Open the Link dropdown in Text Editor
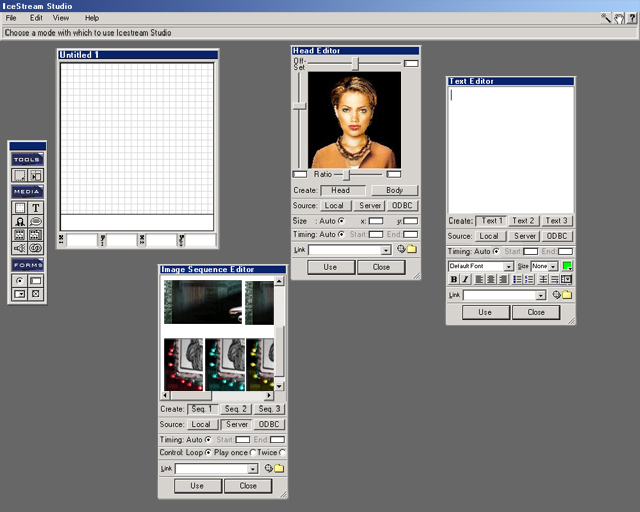 [x=541, y=295]
